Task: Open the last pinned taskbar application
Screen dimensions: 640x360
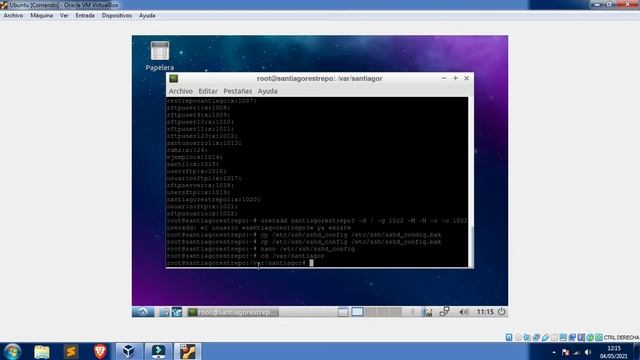Action: tap(187, 351)
